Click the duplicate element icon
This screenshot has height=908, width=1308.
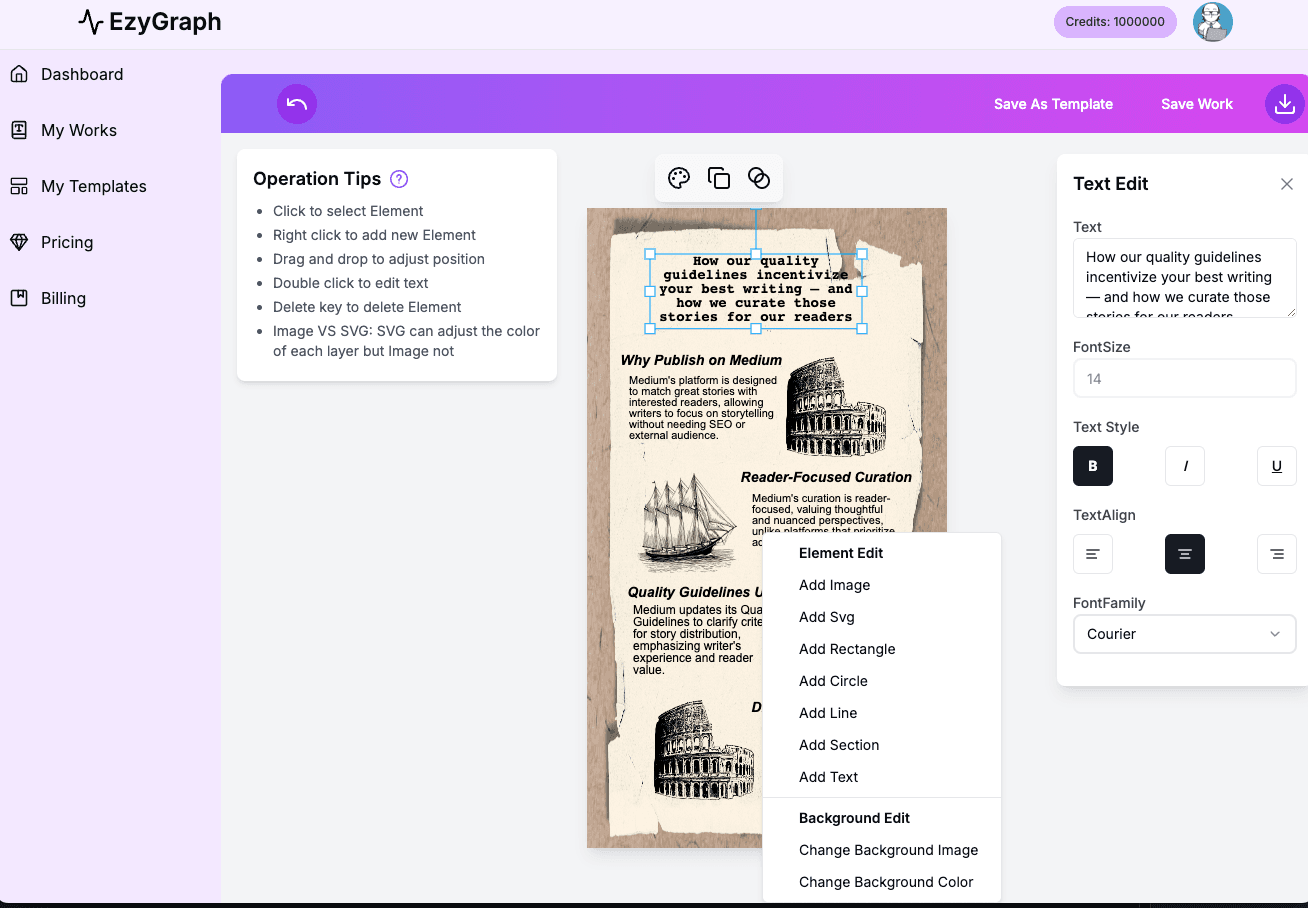click(719, 178)
